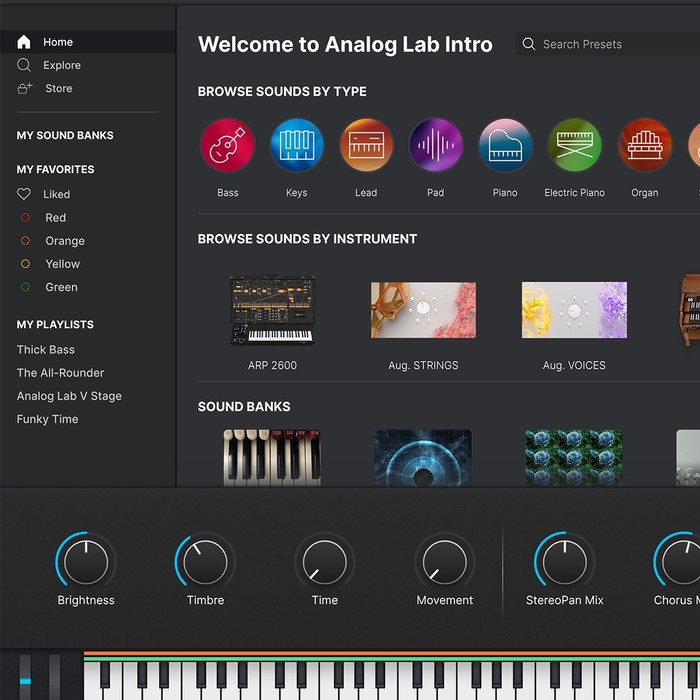
Task: Browse the Pad sound type icon
Action: tap(436, 145)
